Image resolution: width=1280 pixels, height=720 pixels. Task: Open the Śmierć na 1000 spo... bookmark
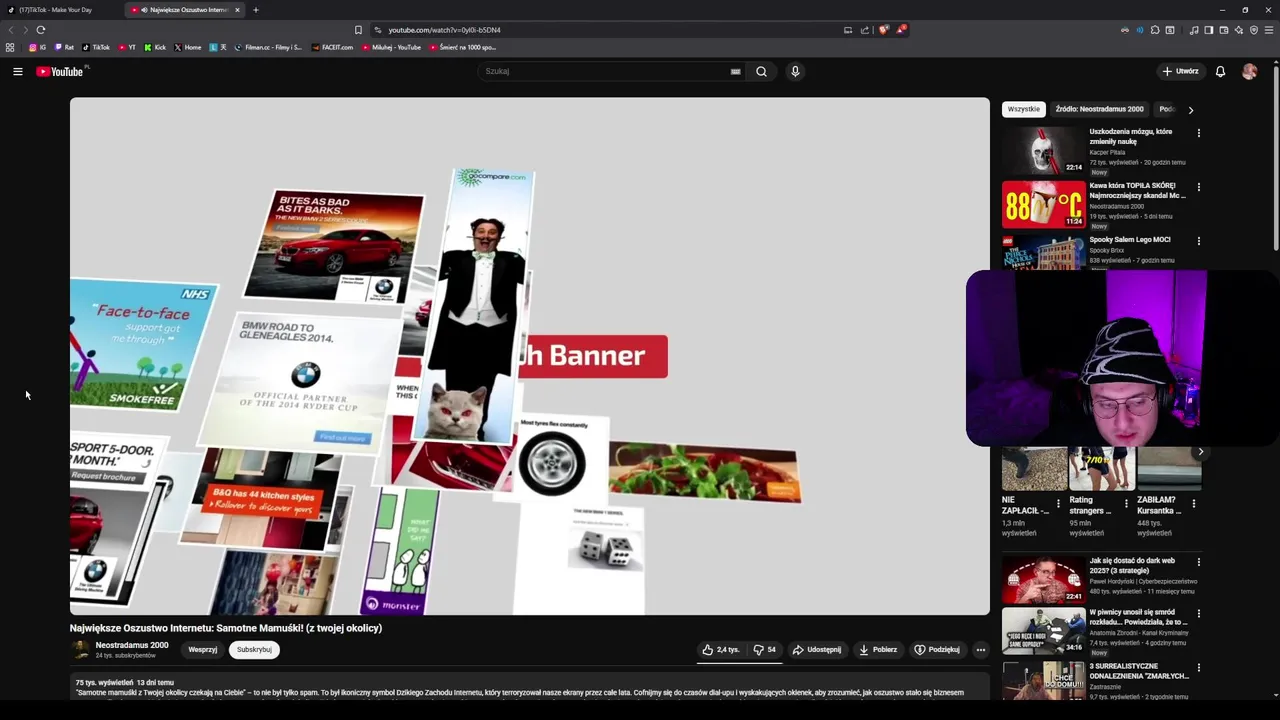point(463,47)
